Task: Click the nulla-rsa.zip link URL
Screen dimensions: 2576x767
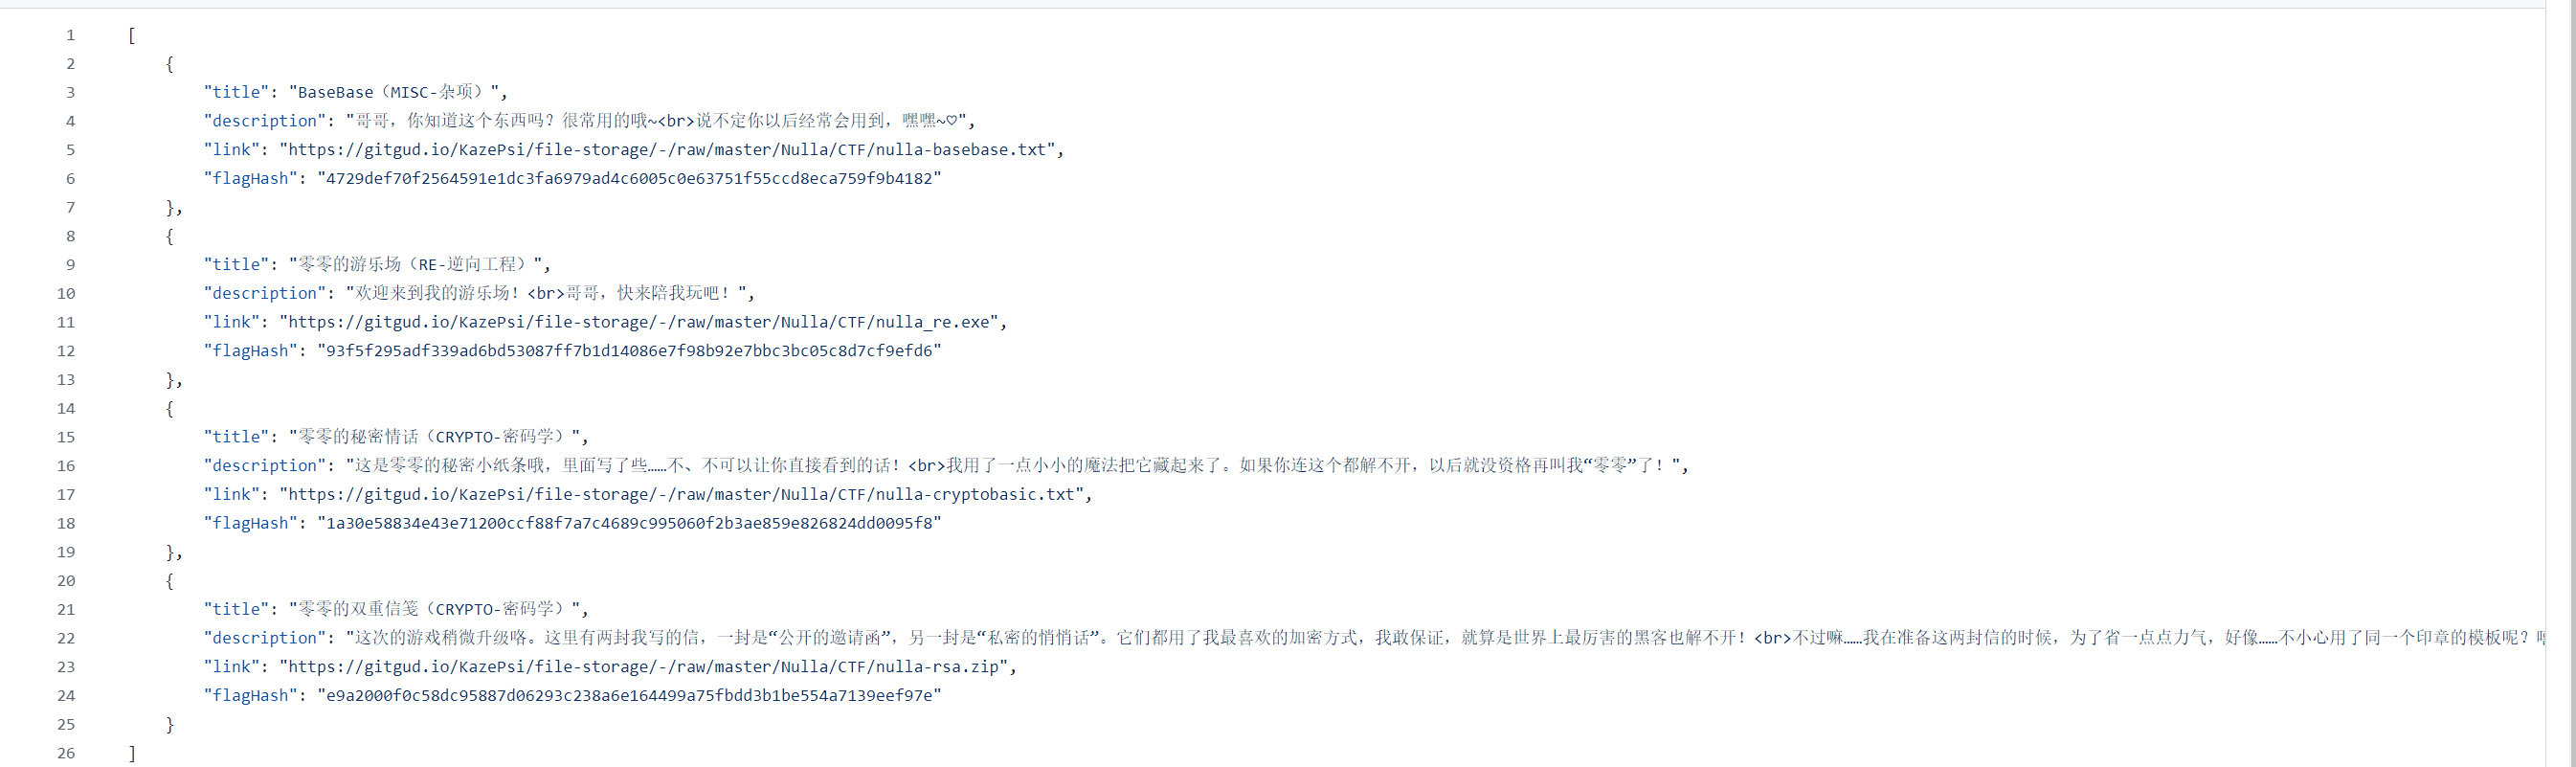Action: pos(643,667)
